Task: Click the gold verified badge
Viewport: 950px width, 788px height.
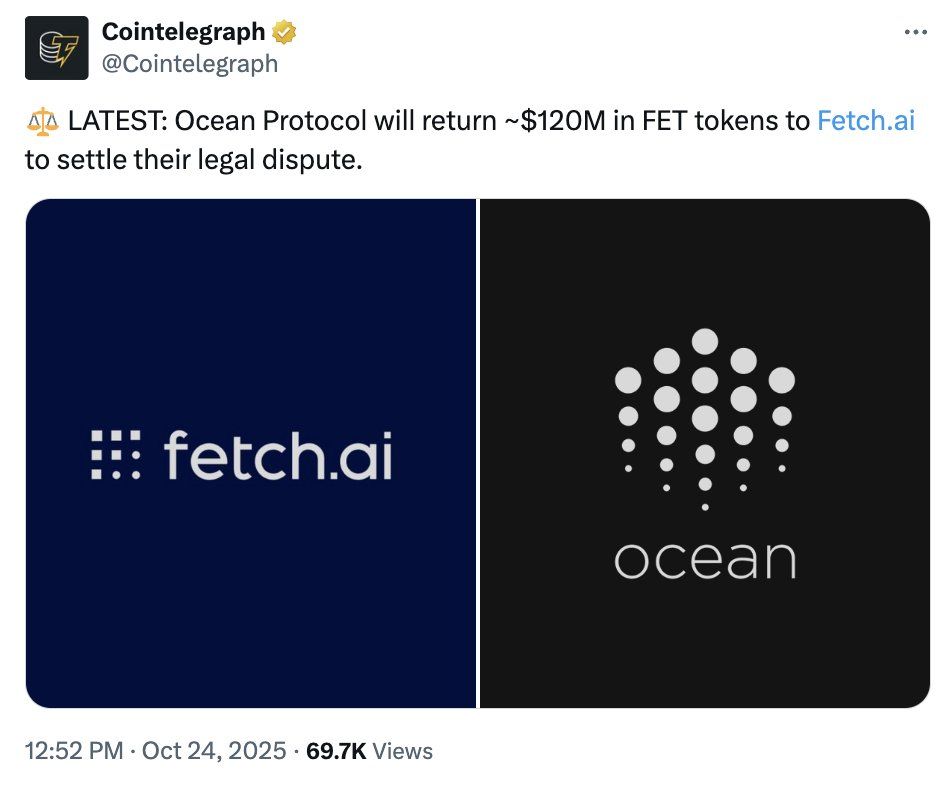Action: pyautogui.click(x=285, y=33)
